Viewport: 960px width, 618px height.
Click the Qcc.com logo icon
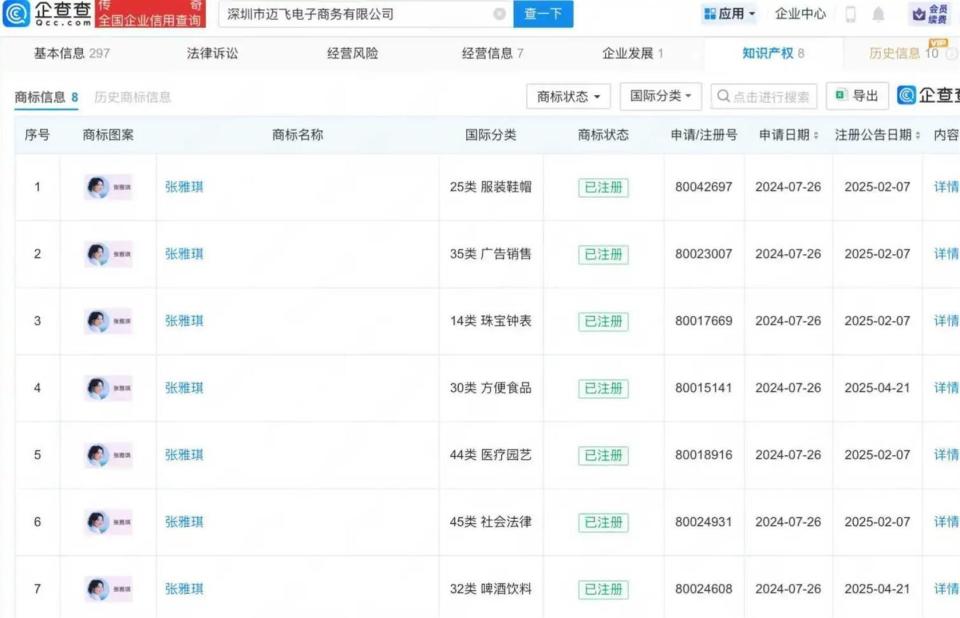pyautogui.click(x=16, y=13)
